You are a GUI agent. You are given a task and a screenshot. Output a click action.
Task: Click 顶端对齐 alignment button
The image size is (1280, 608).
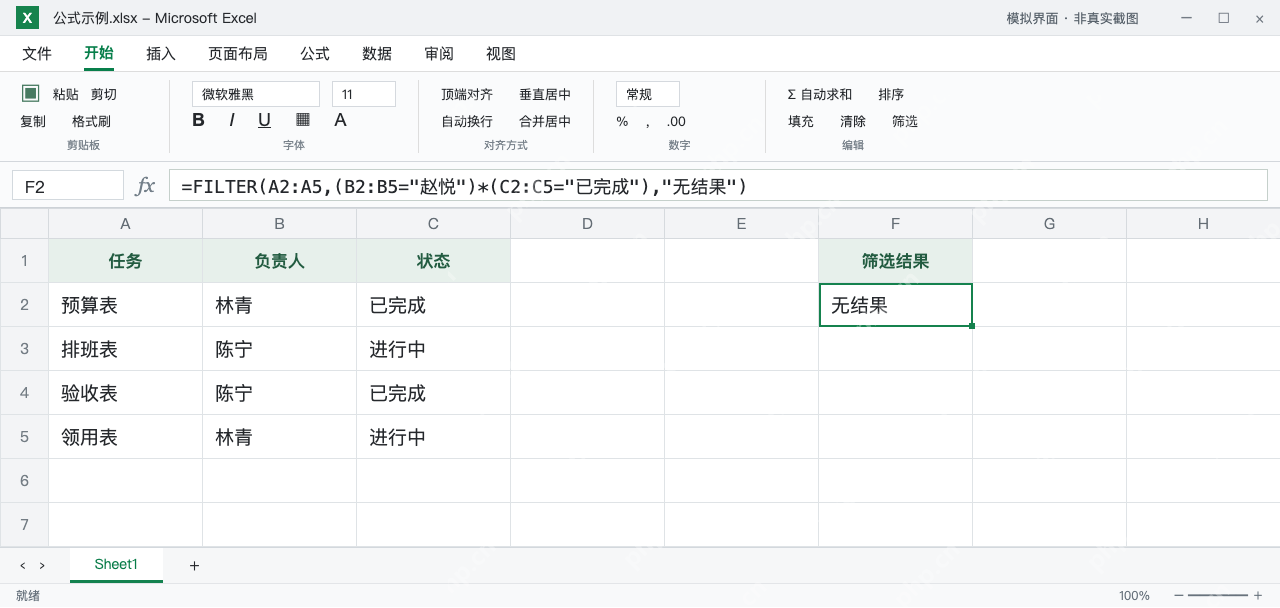[x=467, y=94]
